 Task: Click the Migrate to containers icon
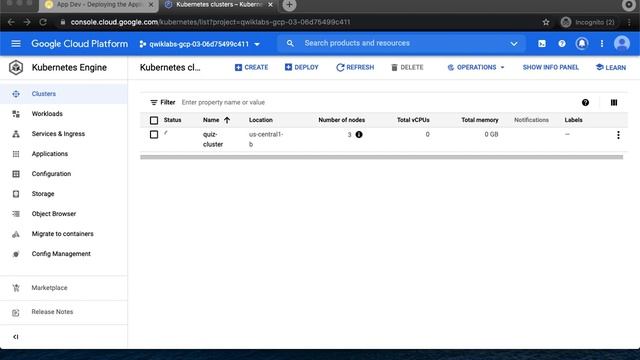point(16,234)
